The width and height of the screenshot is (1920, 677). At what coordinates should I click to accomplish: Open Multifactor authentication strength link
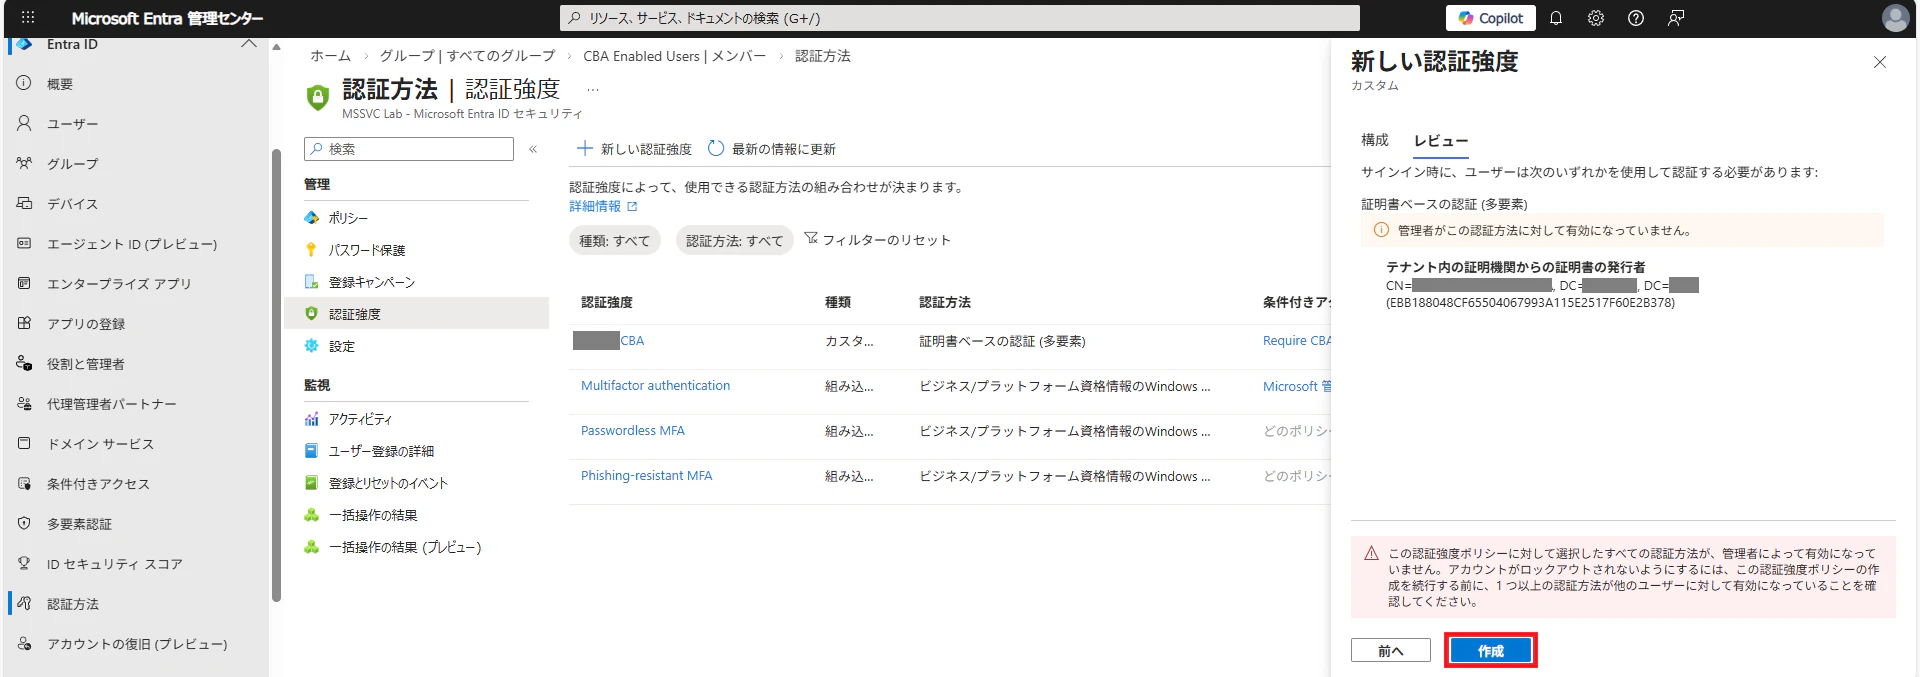click(x=655, y=386)
